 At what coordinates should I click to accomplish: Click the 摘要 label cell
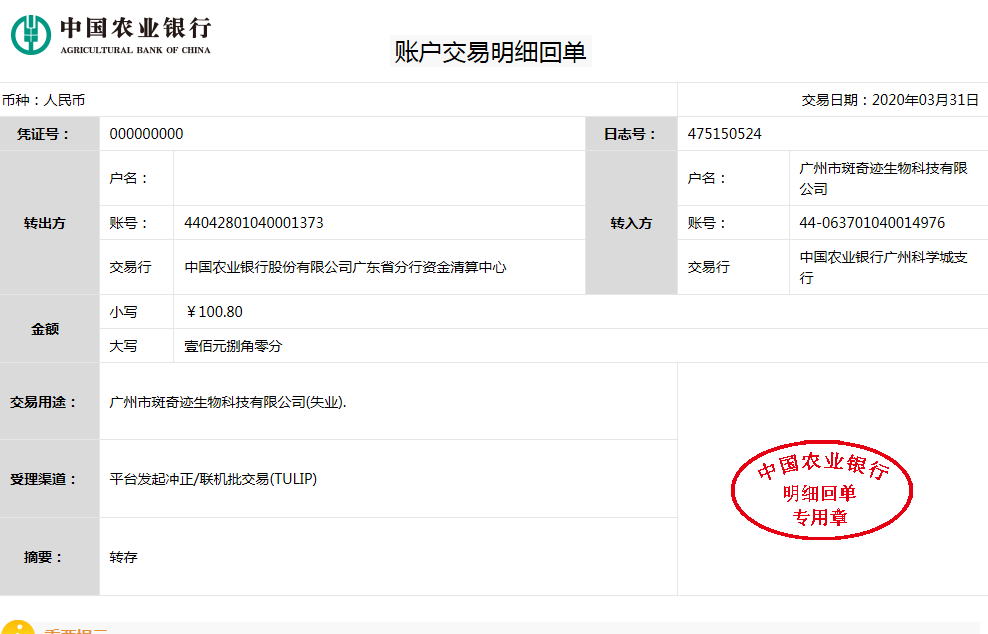(x=50, y=557)
